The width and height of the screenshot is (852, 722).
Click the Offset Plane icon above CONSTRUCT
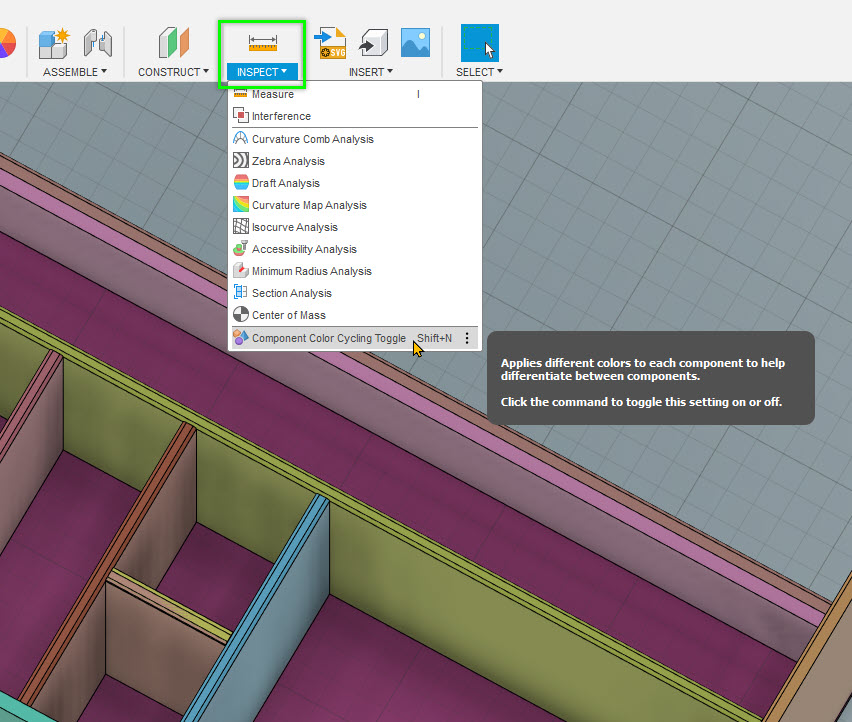[x=173, y=42]
